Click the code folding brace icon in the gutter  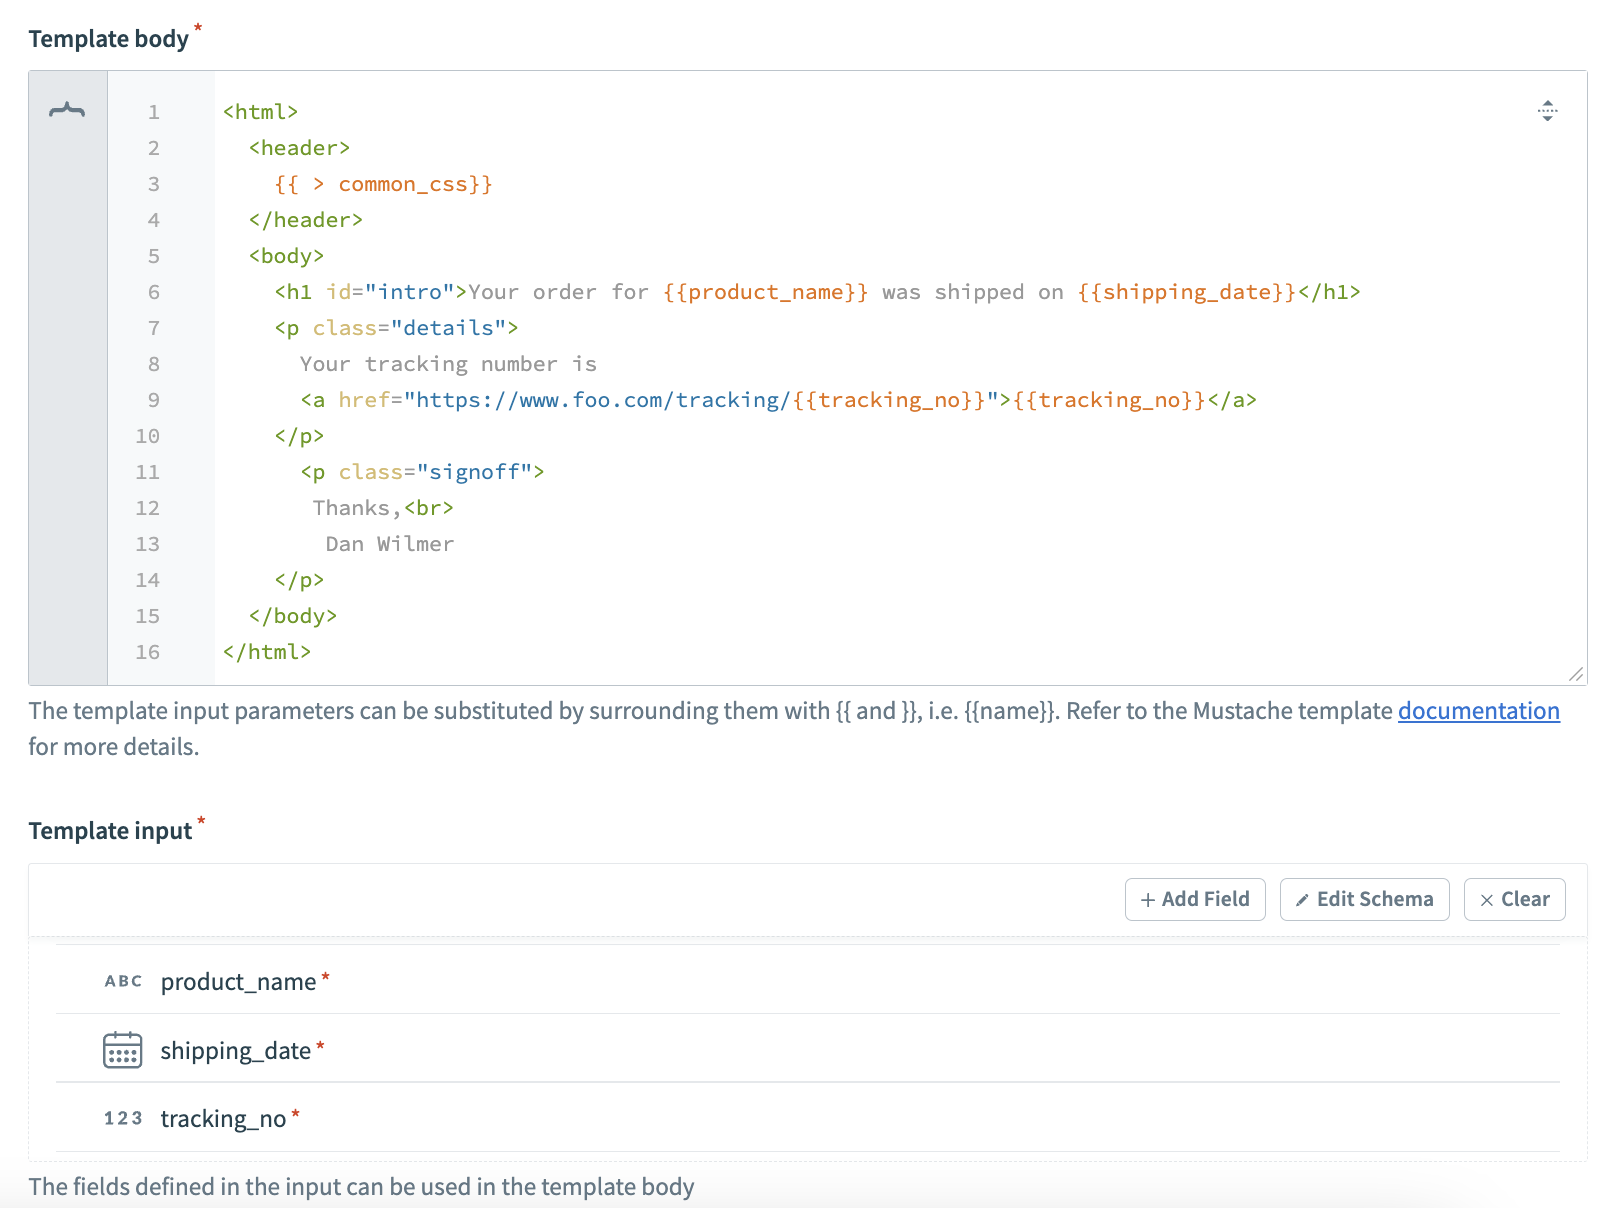[66, 110]
